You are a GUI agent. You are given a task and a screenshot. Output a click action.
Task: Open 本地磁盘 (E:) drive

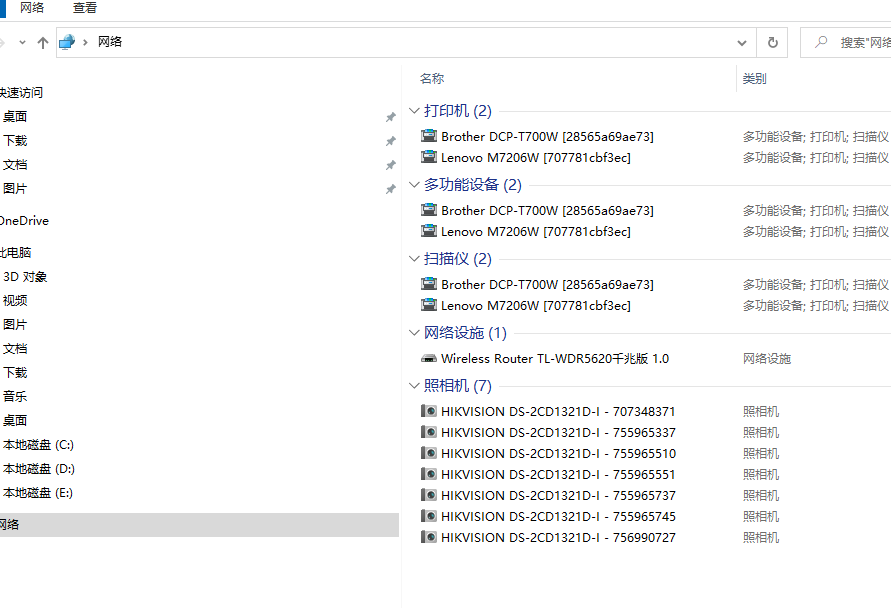(x=38, y=493)
